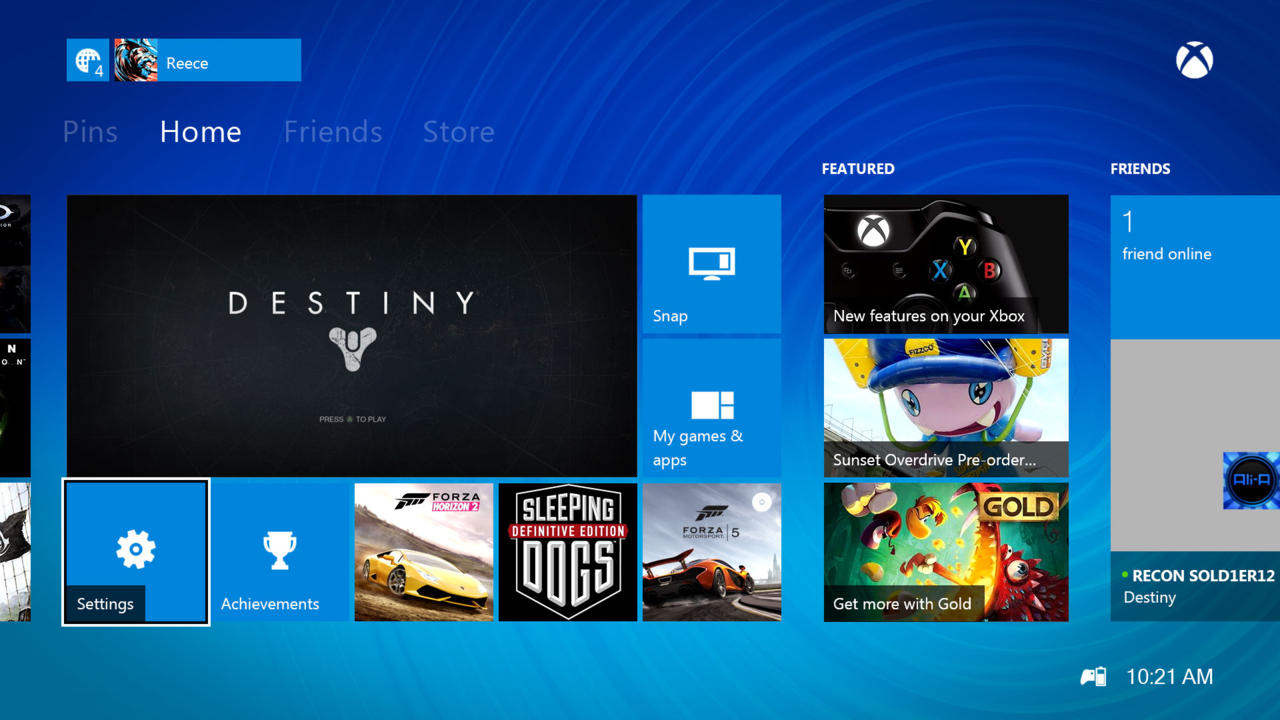Viewport: 1280px width, 720px height.
Task: View Sunset Overdrive Pre-order featured tile
Action: point(945,407)
